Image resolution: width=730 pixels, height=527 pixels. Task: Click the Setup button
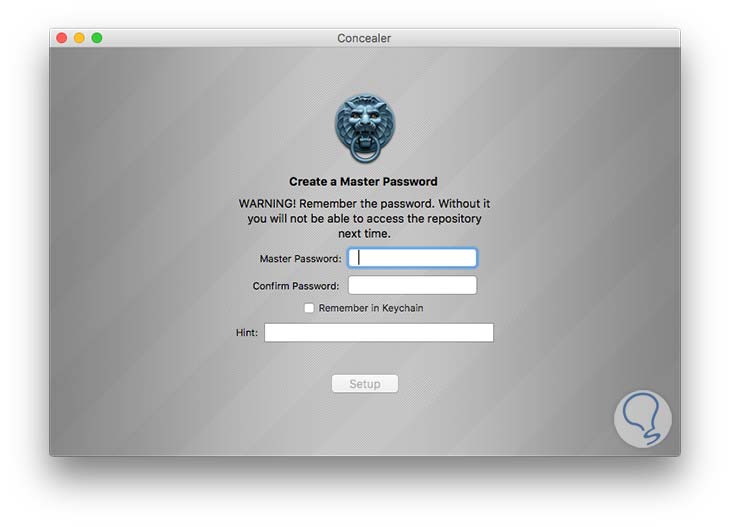(365, 384)
